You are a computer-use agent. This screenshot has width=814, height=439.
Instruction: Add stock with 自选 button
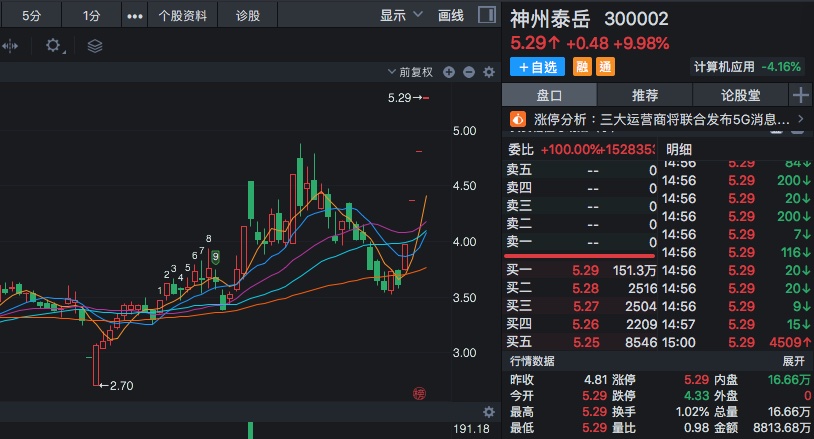pyautogui.click(x=537, y=67)
